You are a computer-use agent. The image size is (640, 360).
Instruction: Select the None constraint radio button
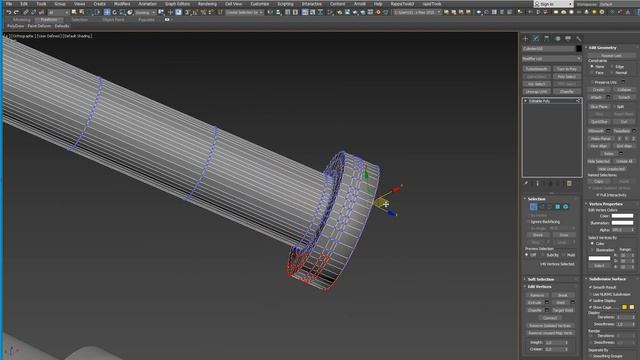tap(592, 66)
